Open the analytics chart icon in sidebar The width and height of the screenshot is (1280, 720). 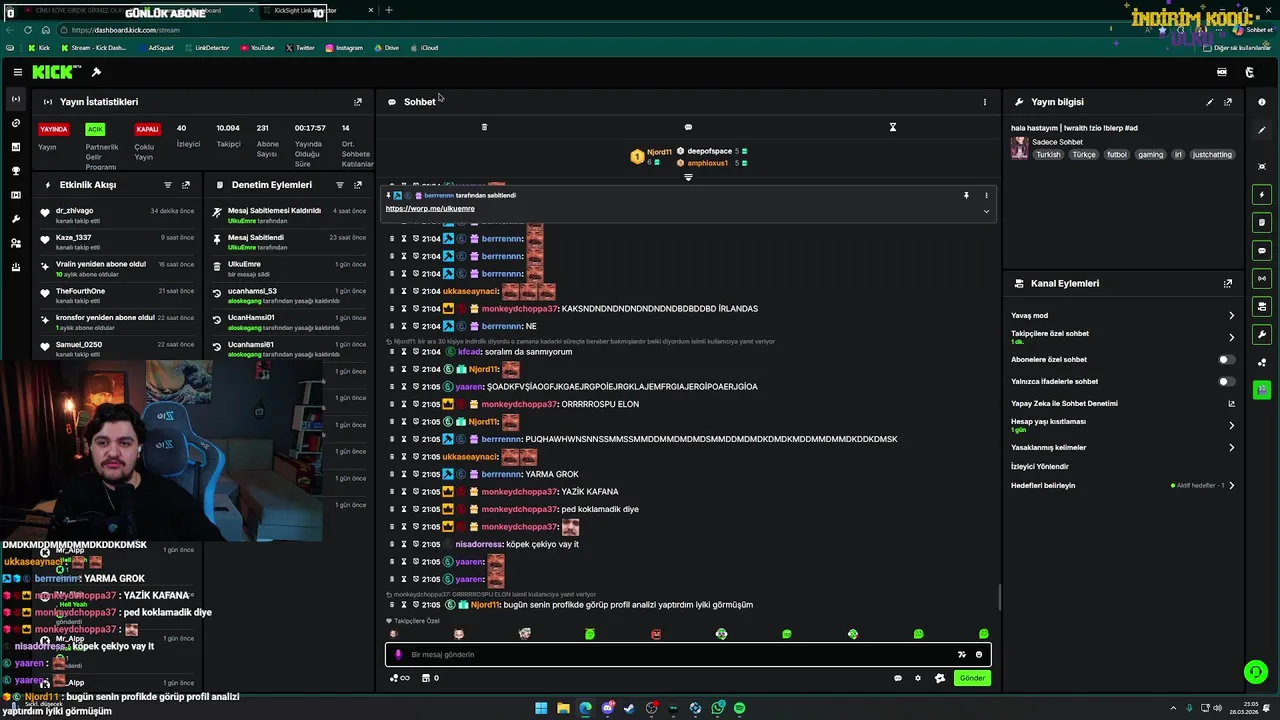point(15,147)
